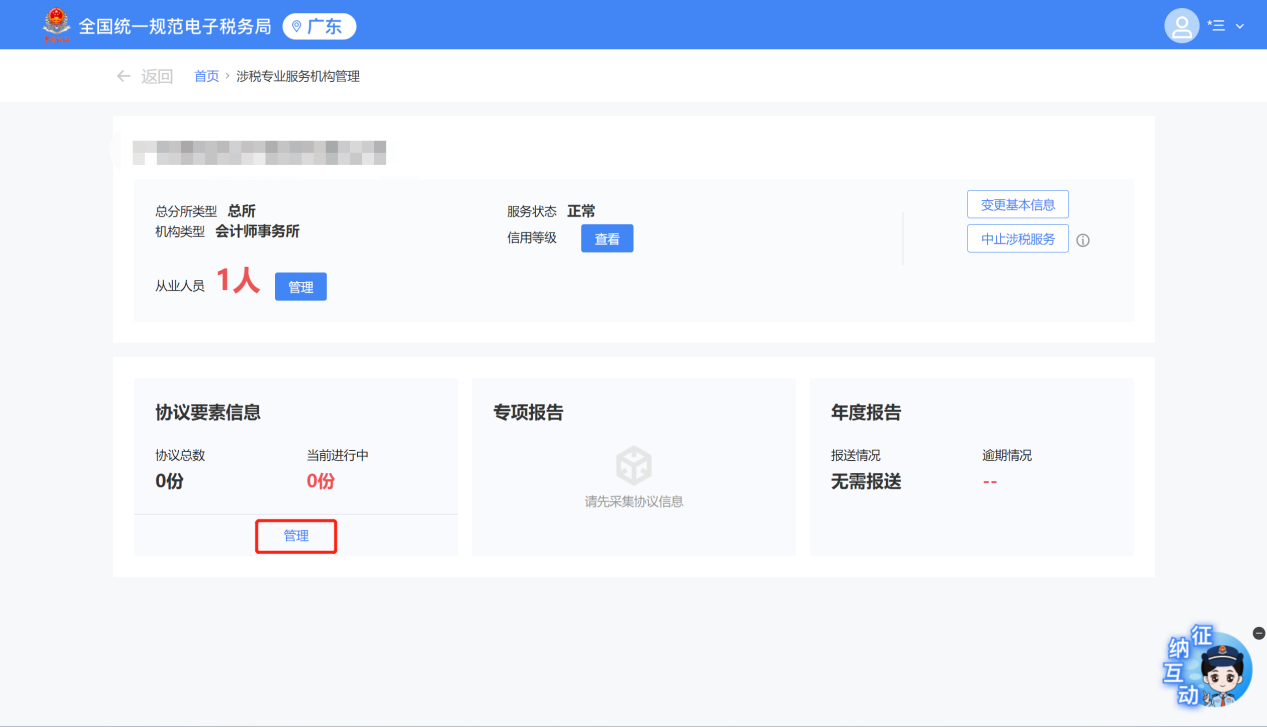Click the 全国统一规范电子税务局 title
Screen dimensions: 1267x727
coord(175,26)
